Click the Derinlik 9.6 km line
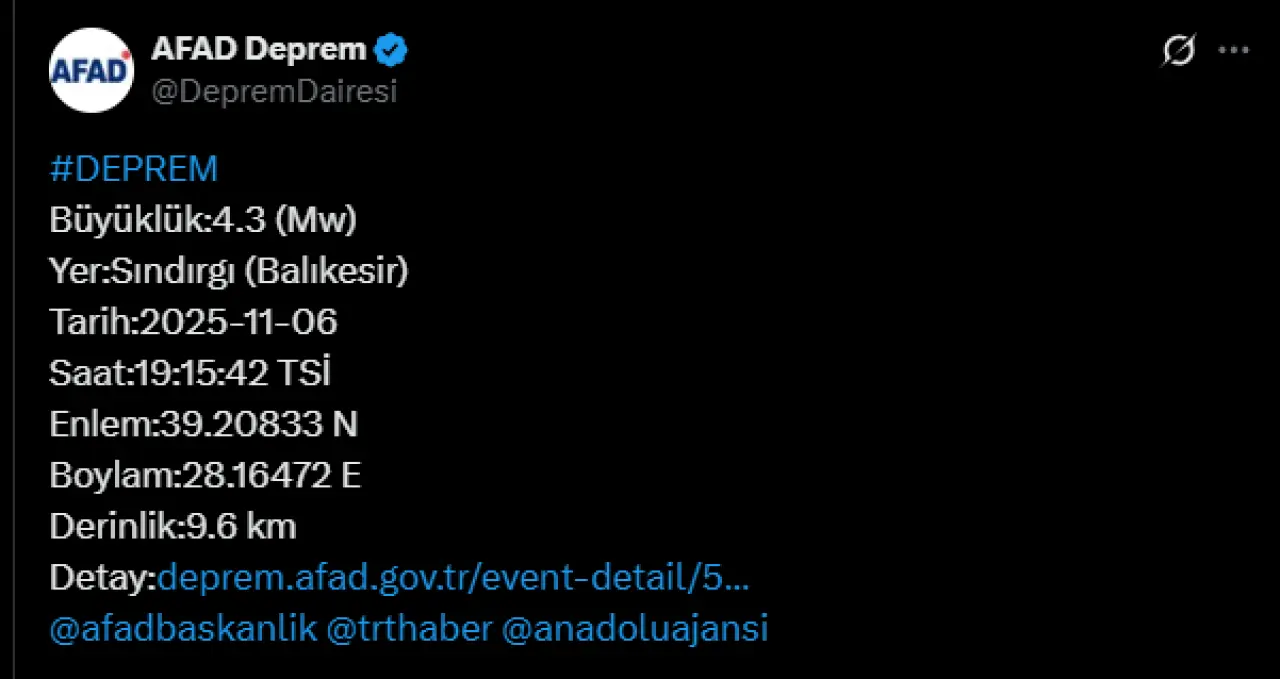1280x679 pixels. pyautogui.click(x=172, y=526)
